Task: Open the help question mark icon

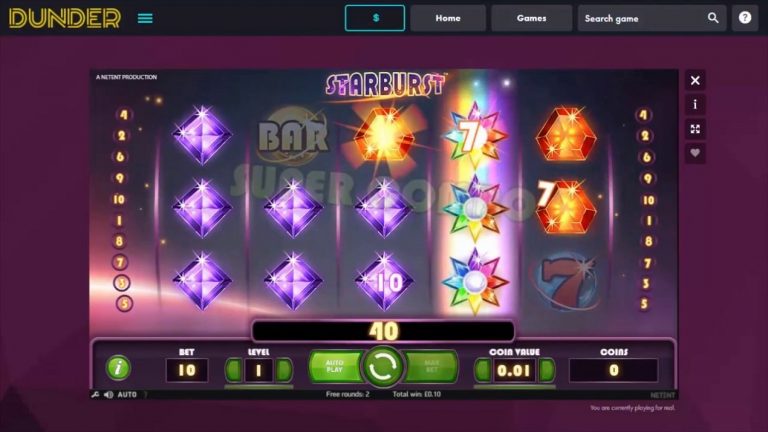Action: [745, 18]
